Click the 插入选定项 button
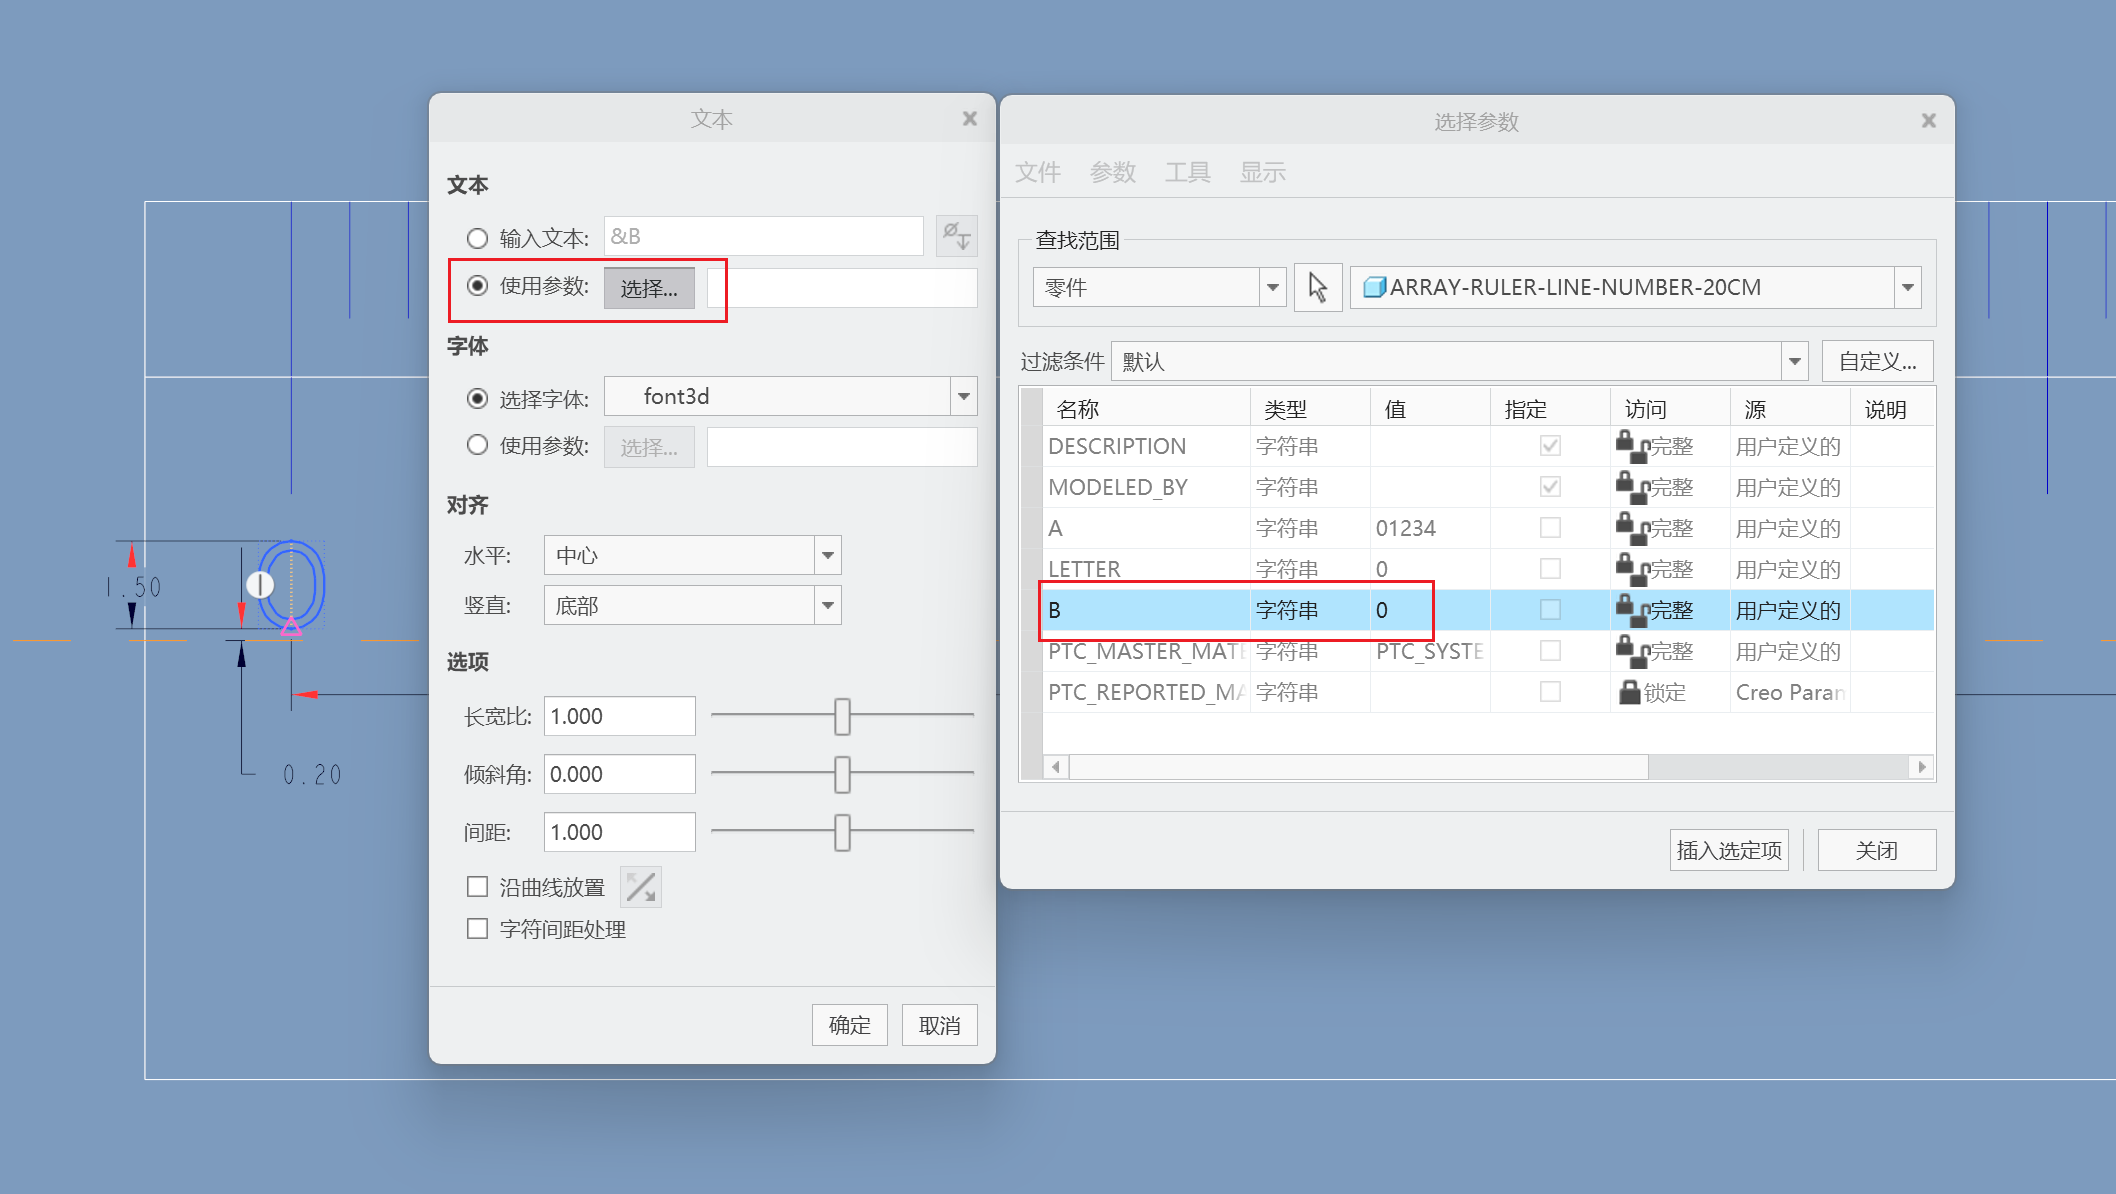2116x1194 pixels. (1729, 850)
